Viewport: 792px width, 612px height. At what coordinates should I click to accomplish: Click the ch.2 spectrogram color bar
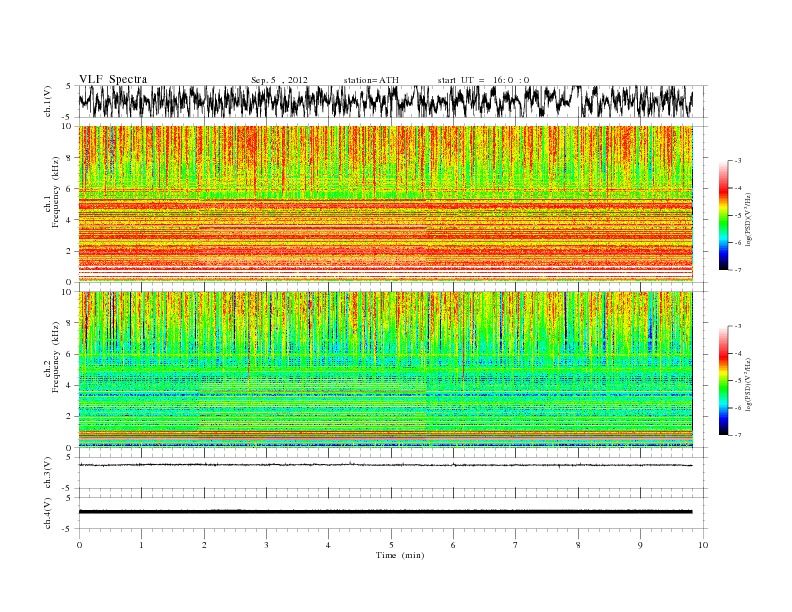(x=723, y=381)
